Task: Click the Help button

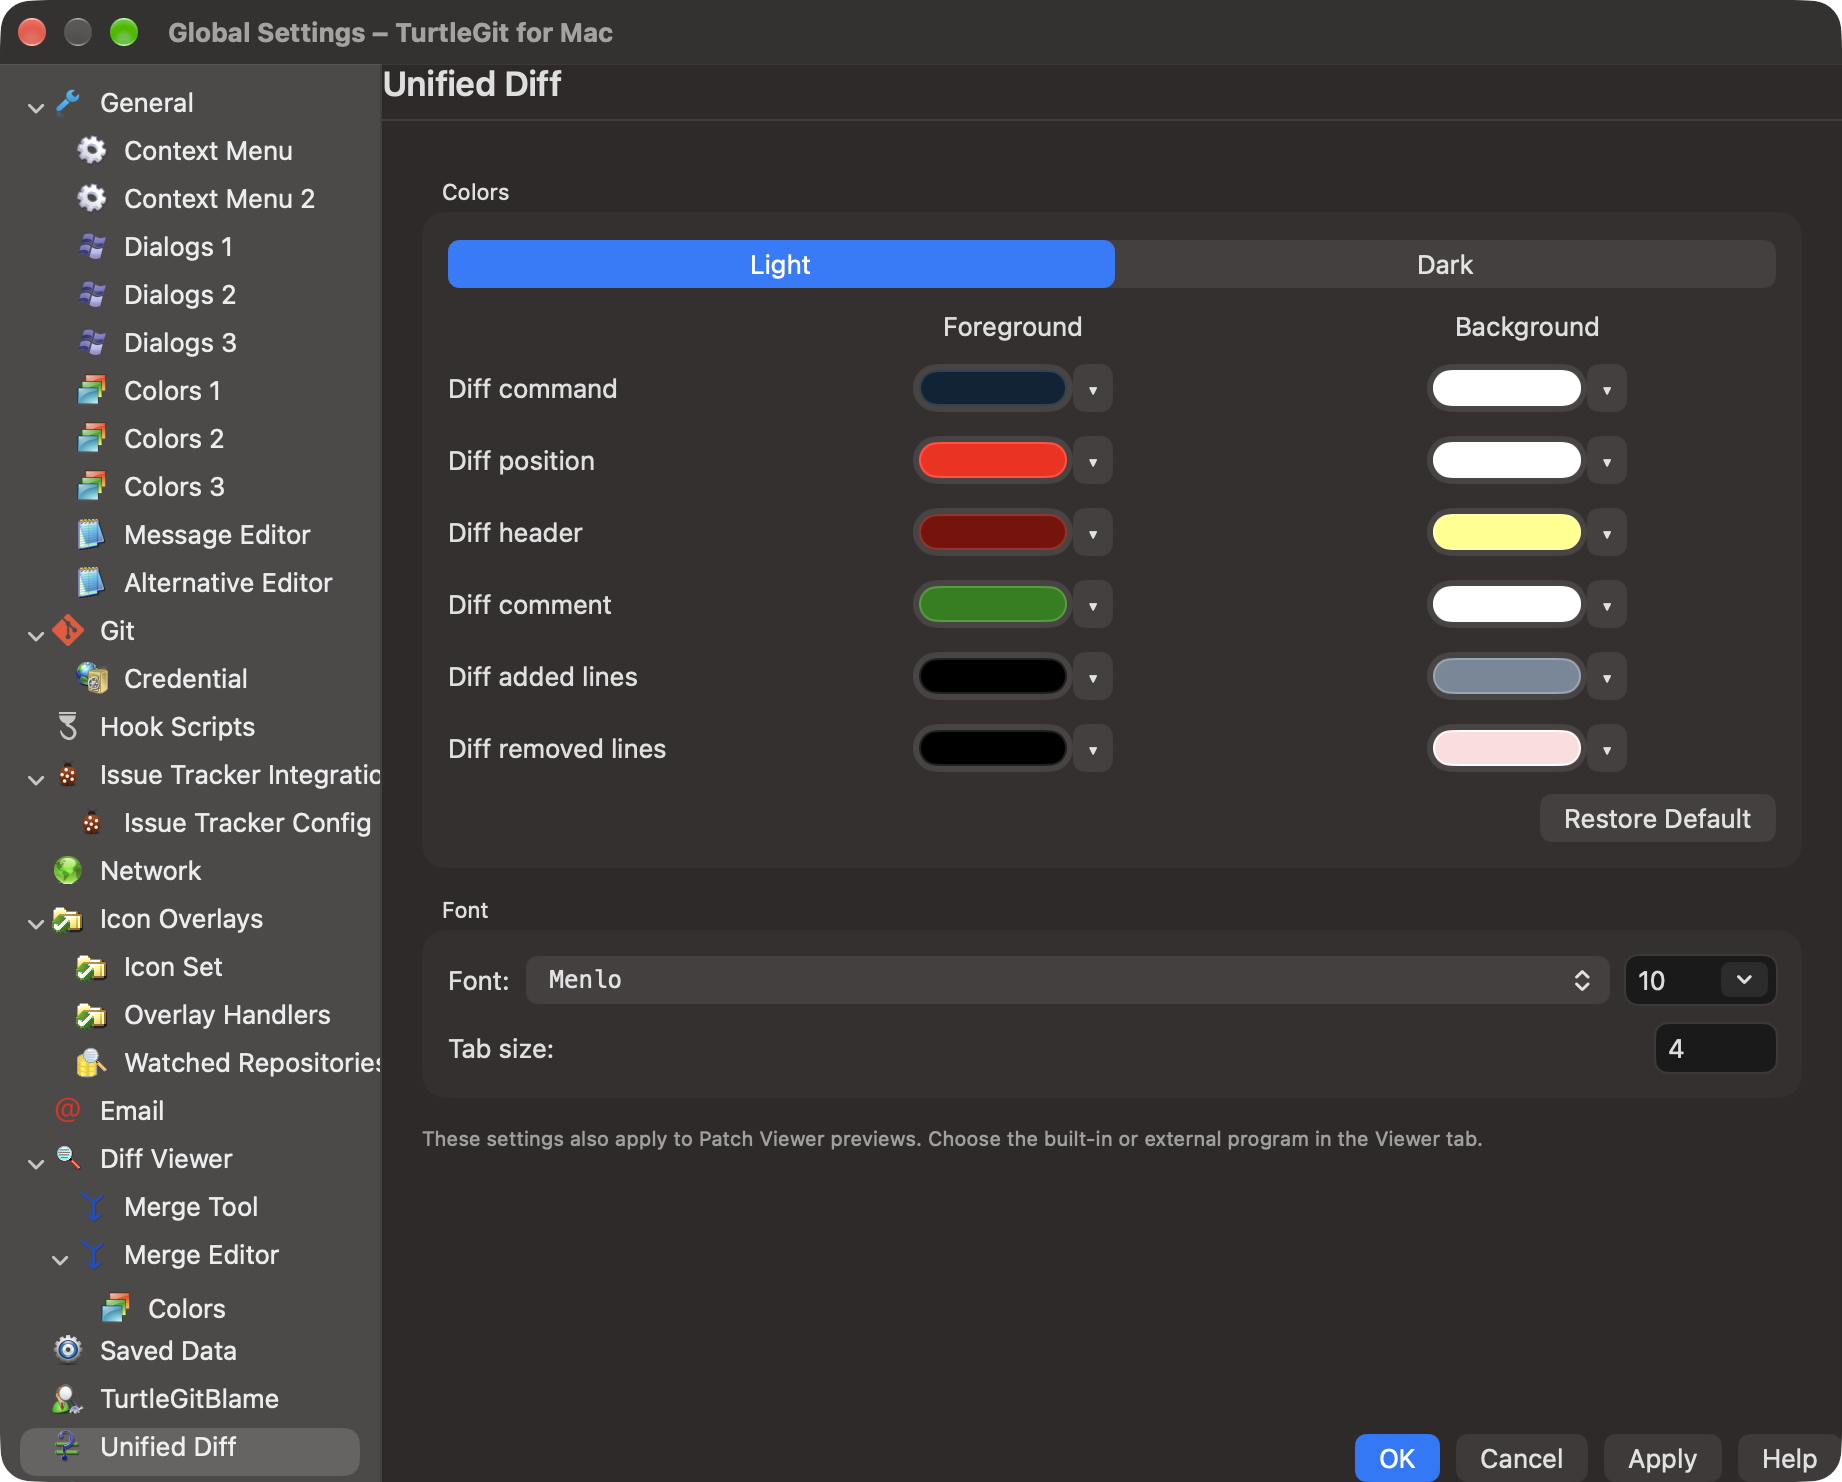Action: tap(1789, 1458)
